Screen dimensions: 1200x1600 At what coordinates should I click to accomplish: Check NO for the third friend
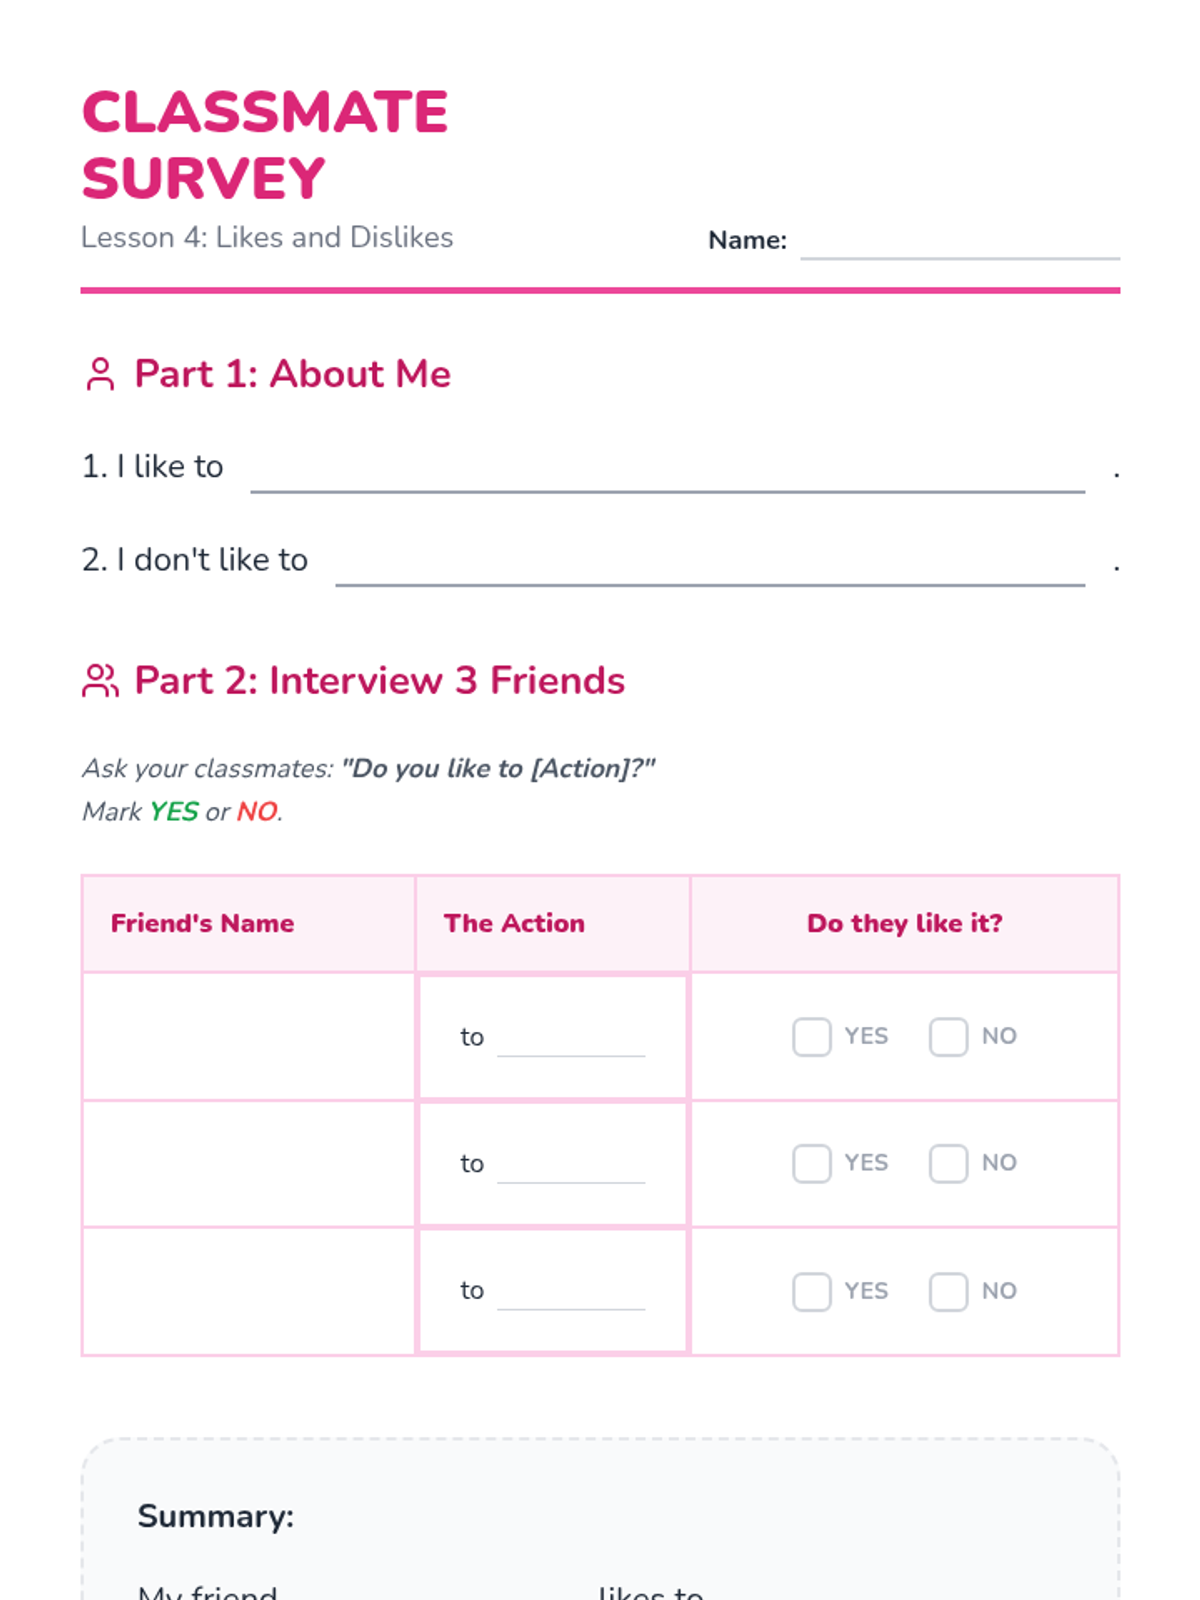[948, 1291]
